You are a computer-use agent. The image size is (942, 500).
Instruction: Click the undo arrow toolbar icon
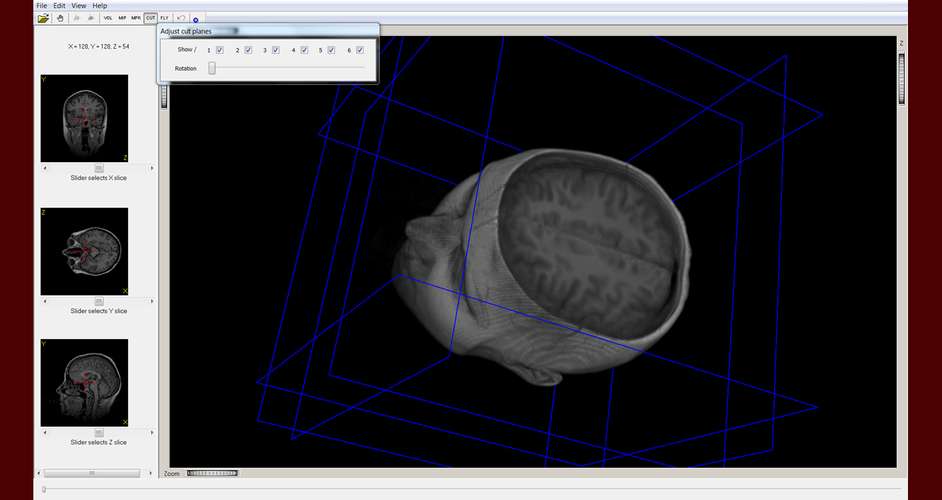pyautogui.click(x=181, y=19)
